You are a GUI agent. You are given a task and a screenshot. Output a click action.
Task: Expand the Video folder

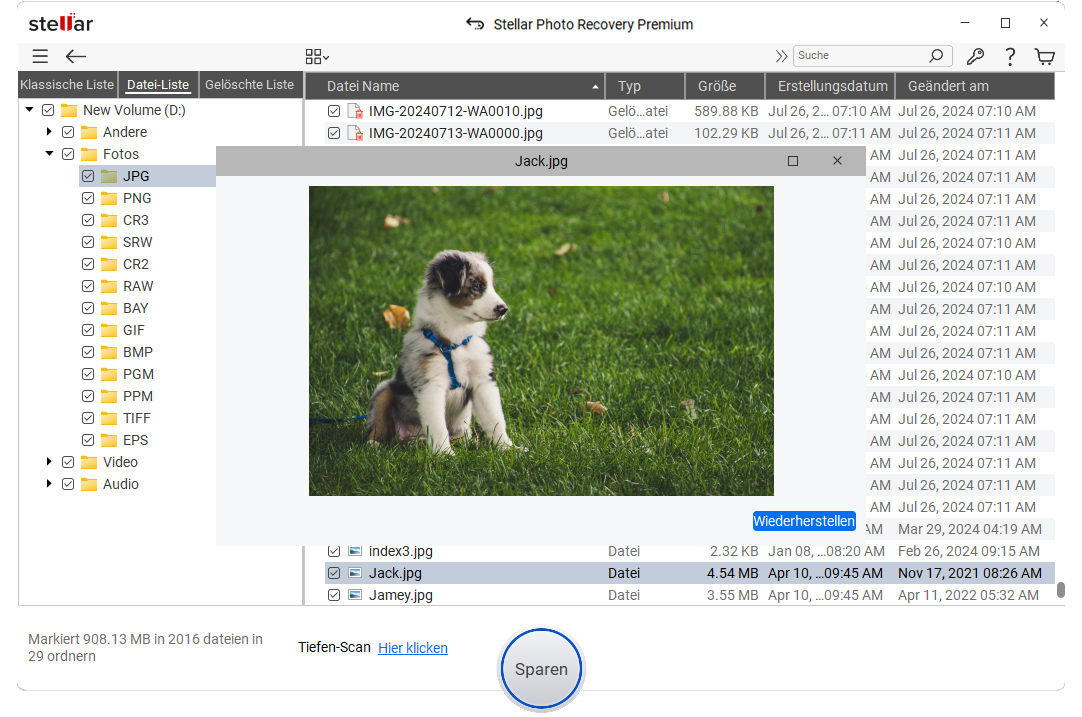click(x=49, y=462)
